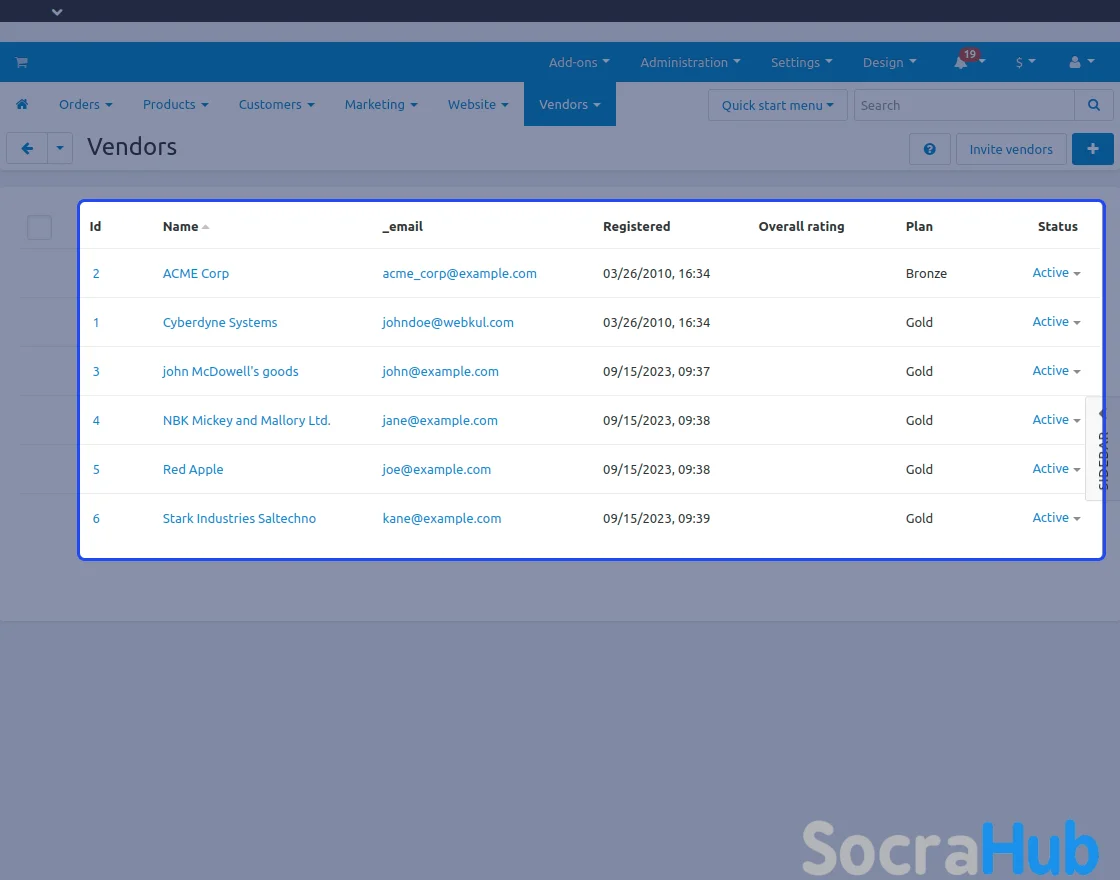Open the Cyberdyne Systems vendor link
This screenshot has height=880, width=1120.
click(x=220, y=322)
